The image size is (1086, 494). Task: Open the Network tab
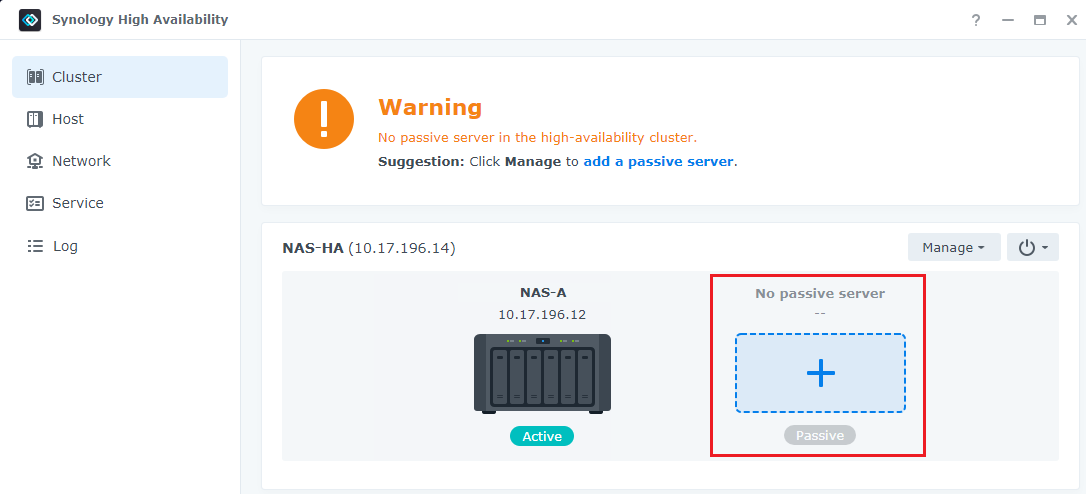pos(81,161)
